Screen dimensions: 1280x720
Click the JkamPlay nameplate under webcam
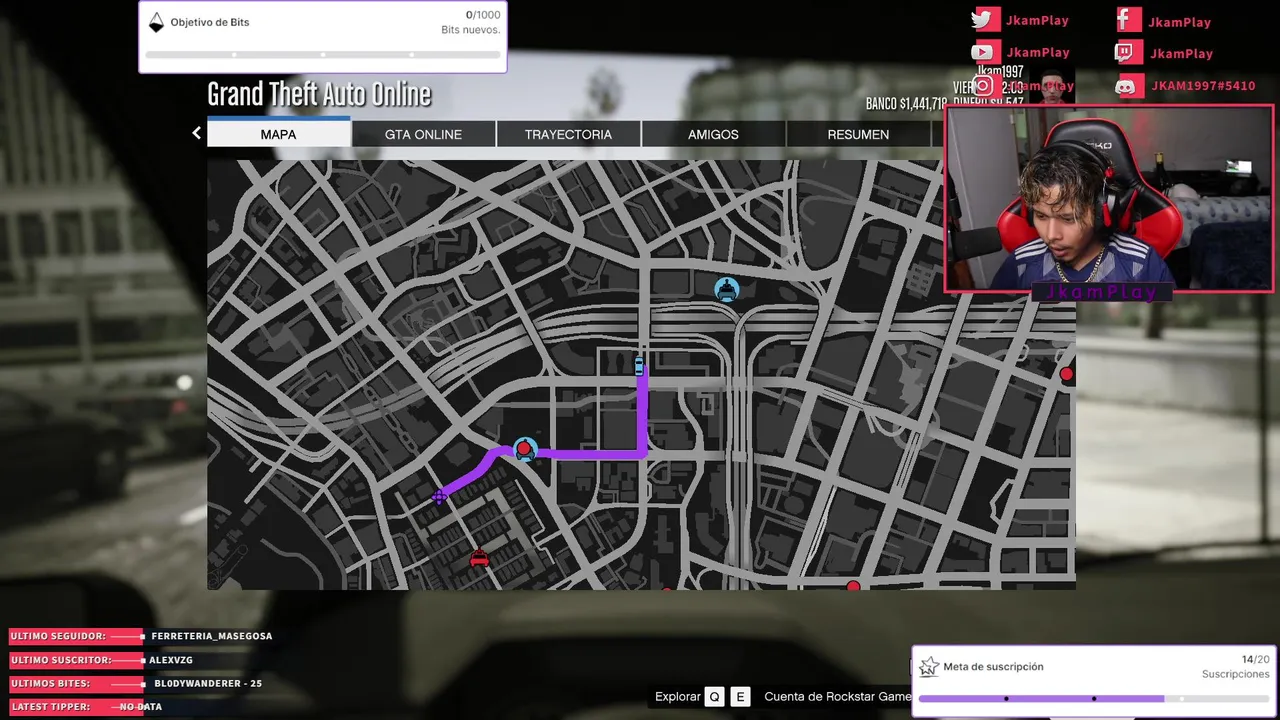coord(1100,292)
